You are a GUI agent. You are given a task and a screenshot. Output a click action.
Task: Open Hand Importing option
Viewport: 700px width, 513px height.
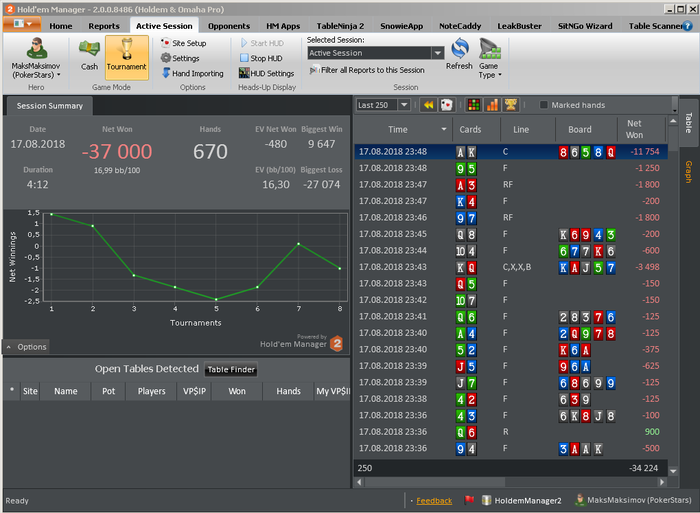click(x=192, y=73)
